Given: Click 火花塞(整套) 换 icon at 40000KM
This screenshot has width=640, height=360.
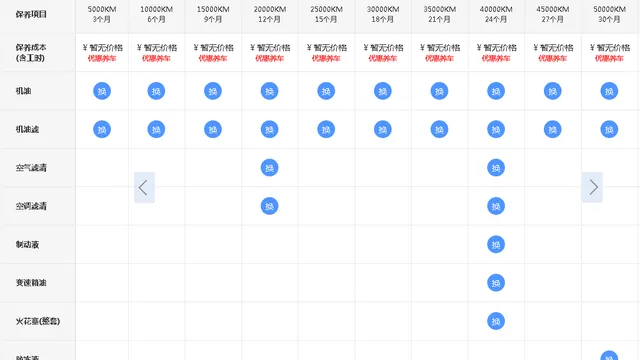Looking at the screenshot, I should (x=496, y=321).
